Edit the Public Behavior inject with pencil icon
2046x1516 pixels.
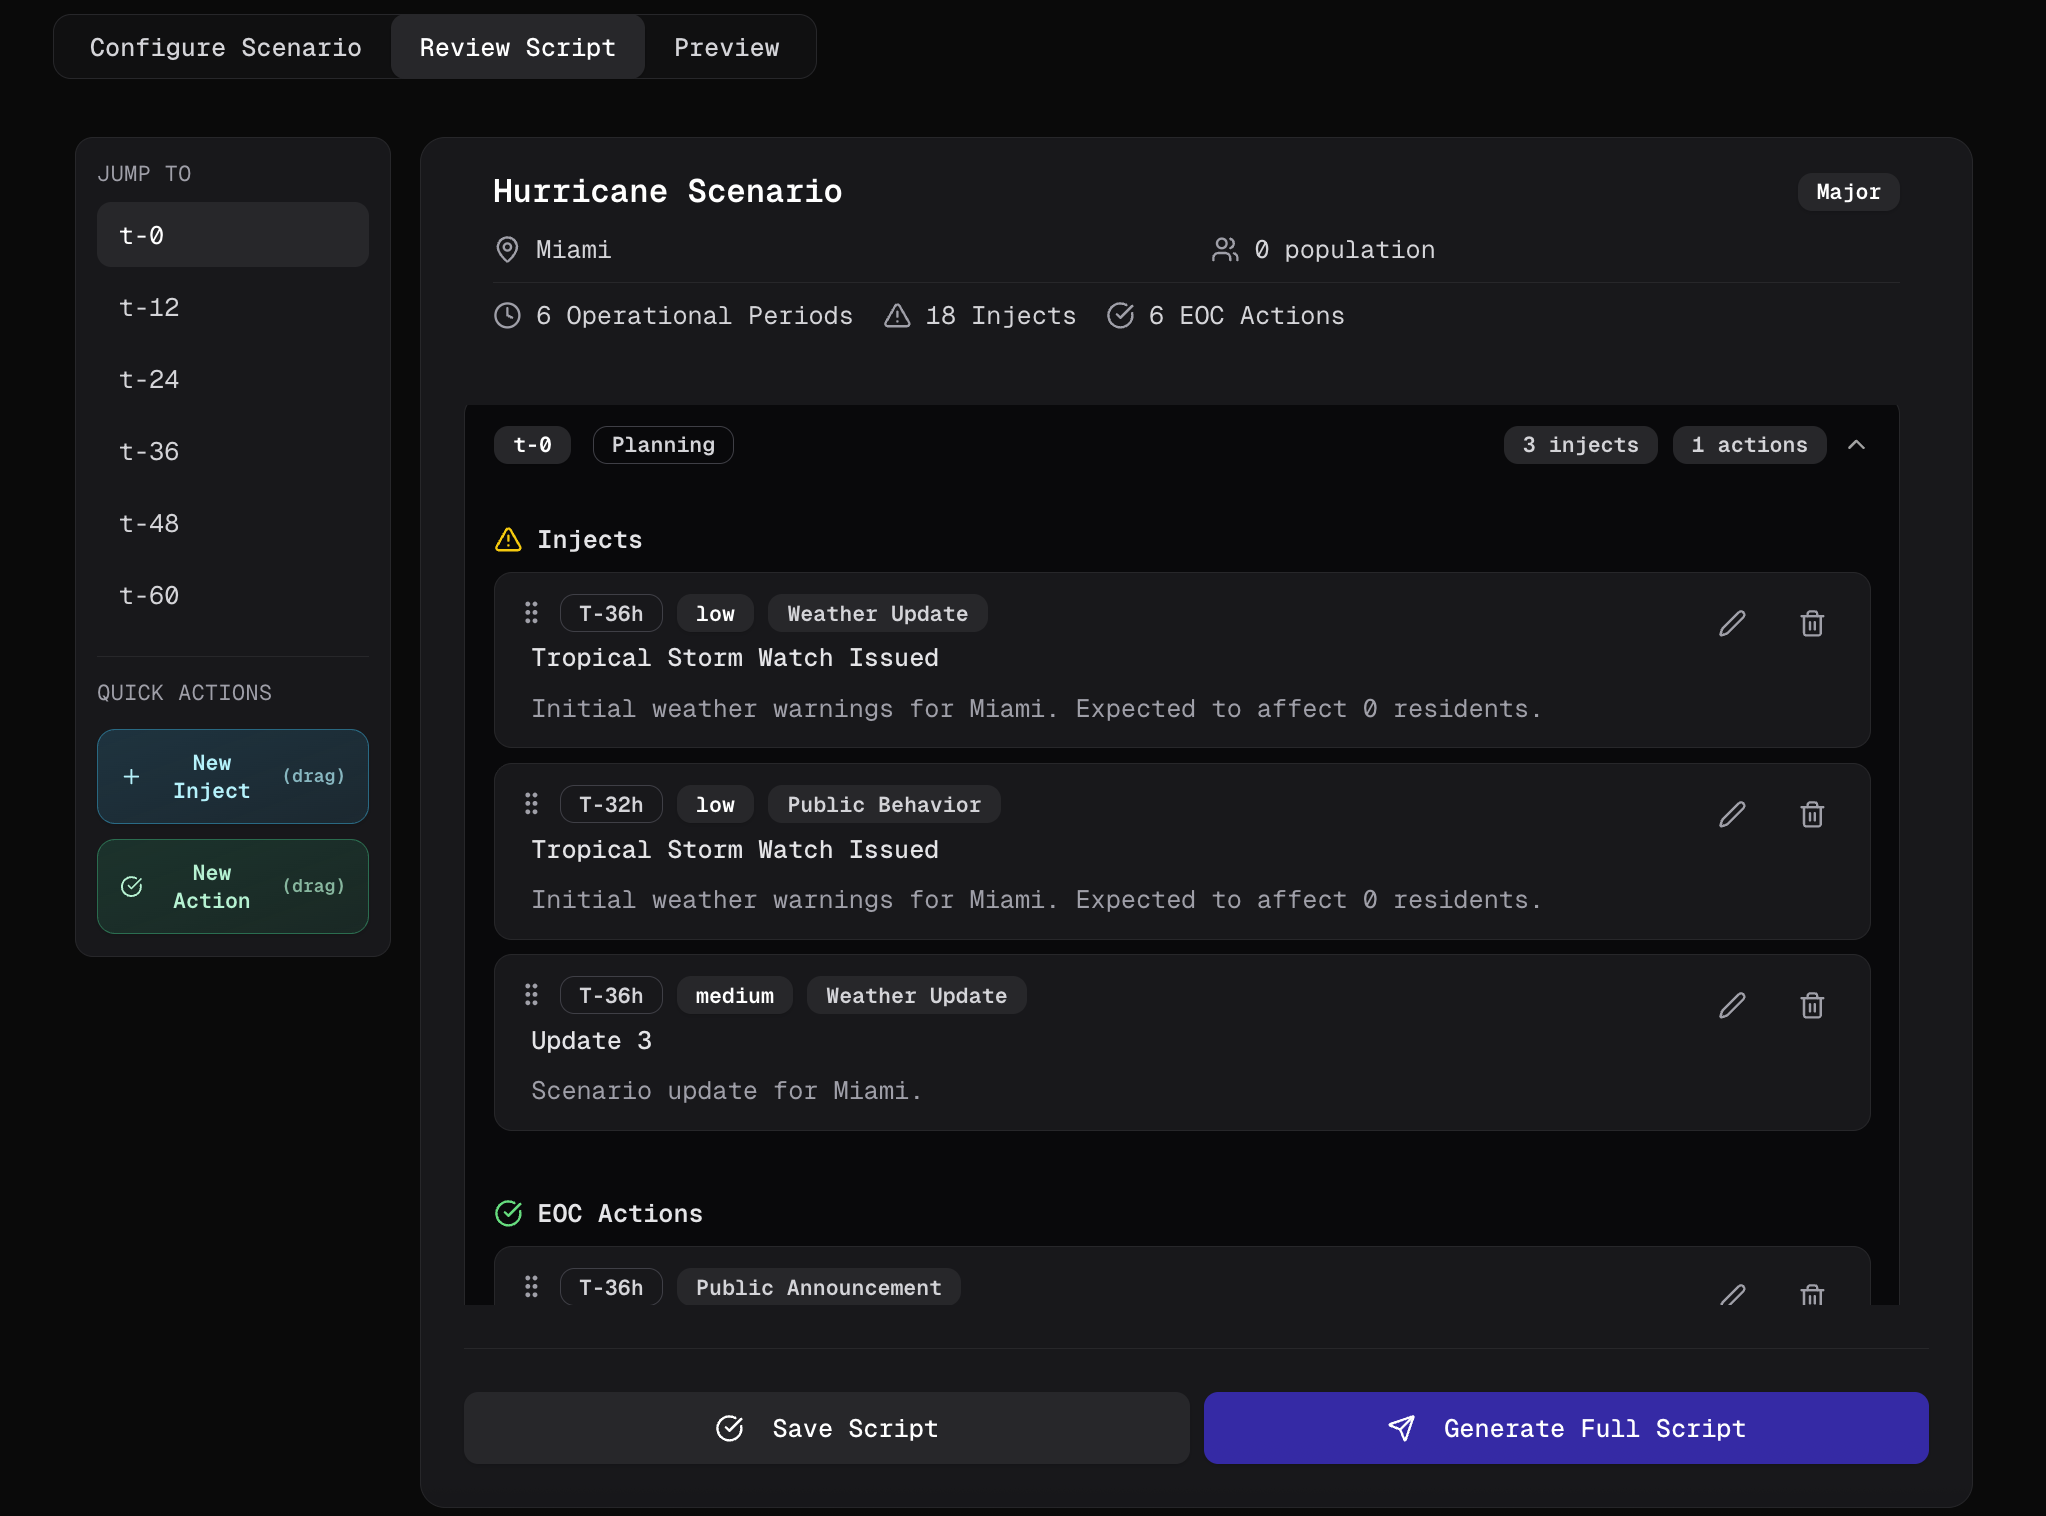pyautogui.click(x=1732, y=815)
